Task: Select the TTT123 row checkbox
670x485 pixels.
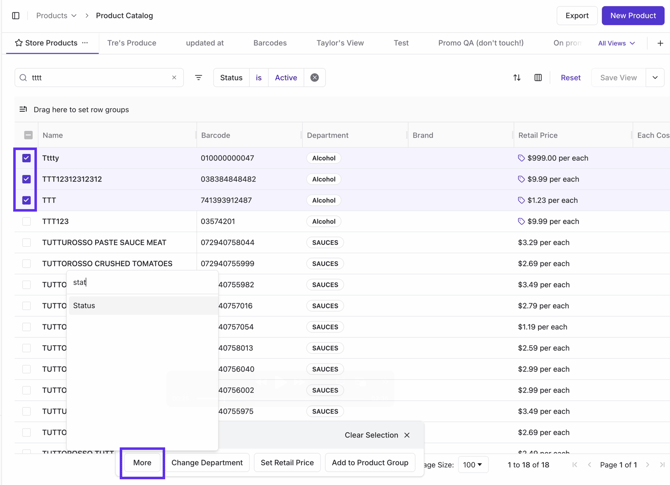Action: point(27,221)
